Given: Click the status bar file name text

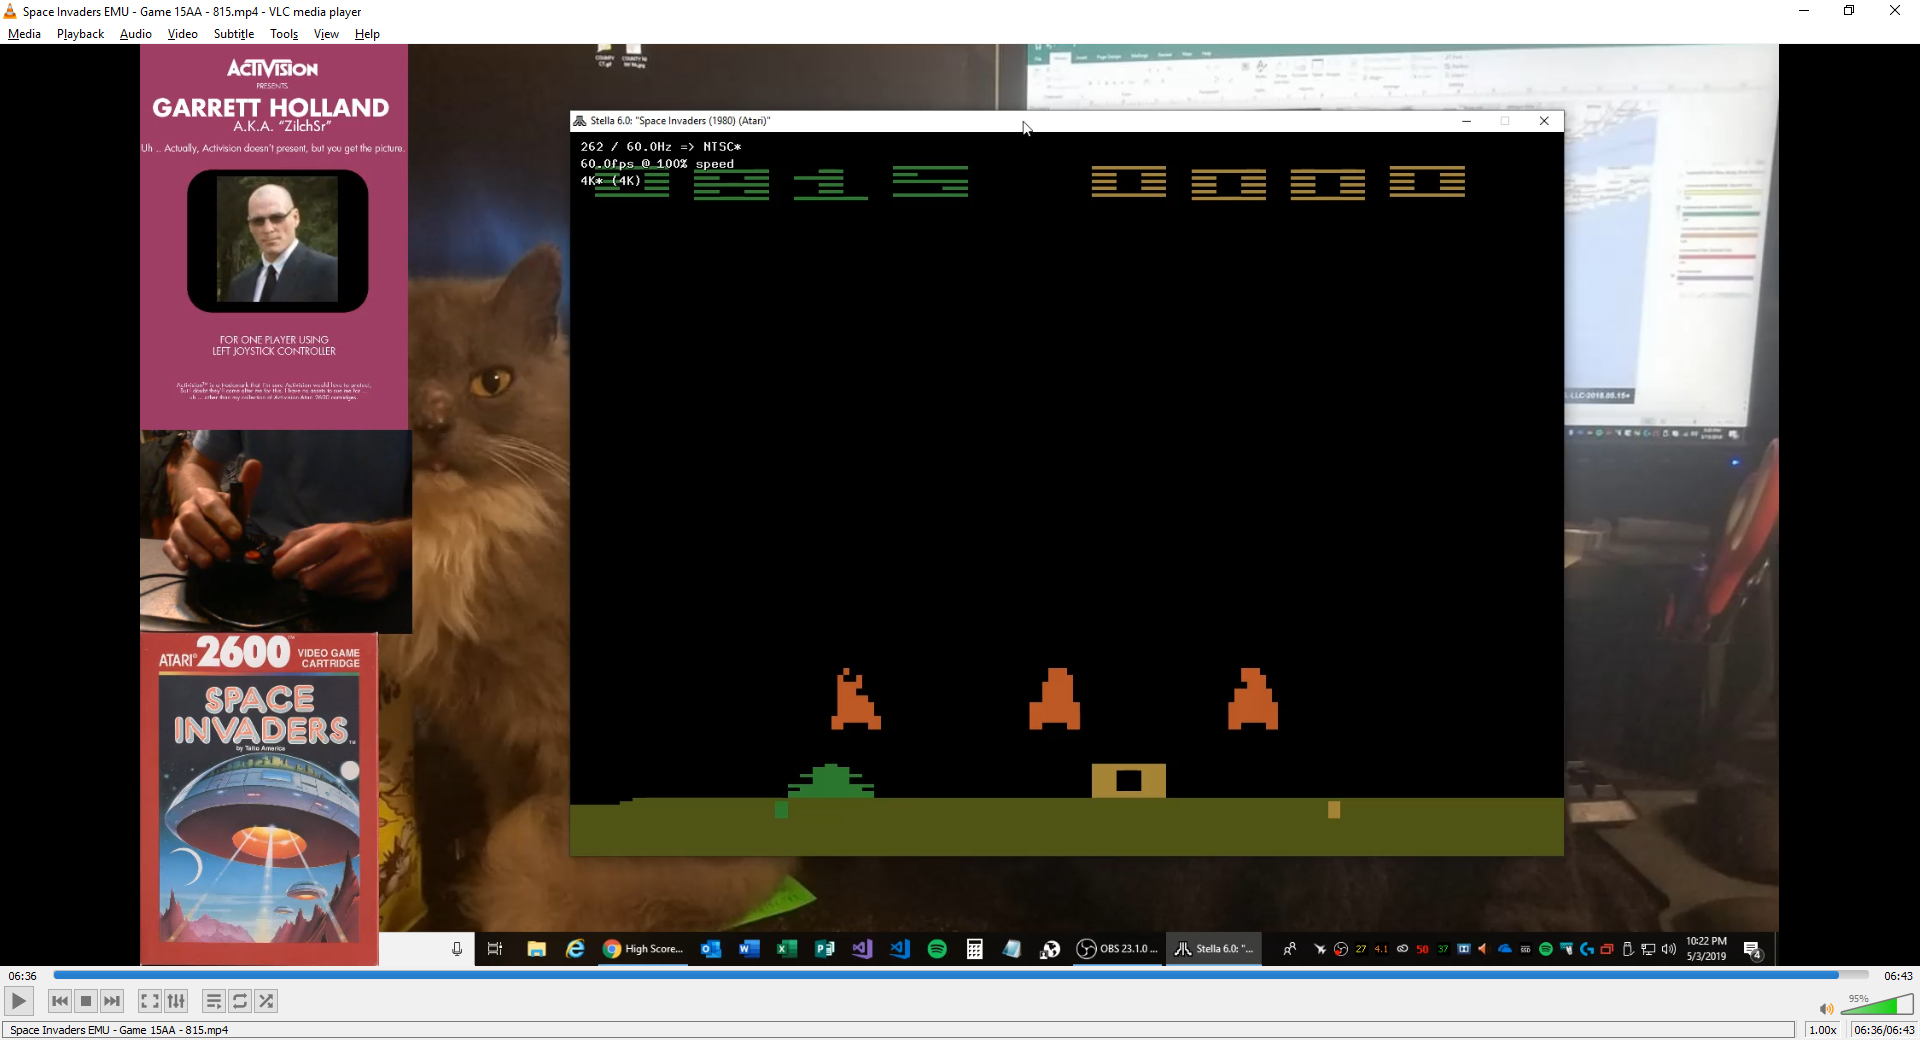Looking at the screenshot, I should click(x=119, y=1030).
